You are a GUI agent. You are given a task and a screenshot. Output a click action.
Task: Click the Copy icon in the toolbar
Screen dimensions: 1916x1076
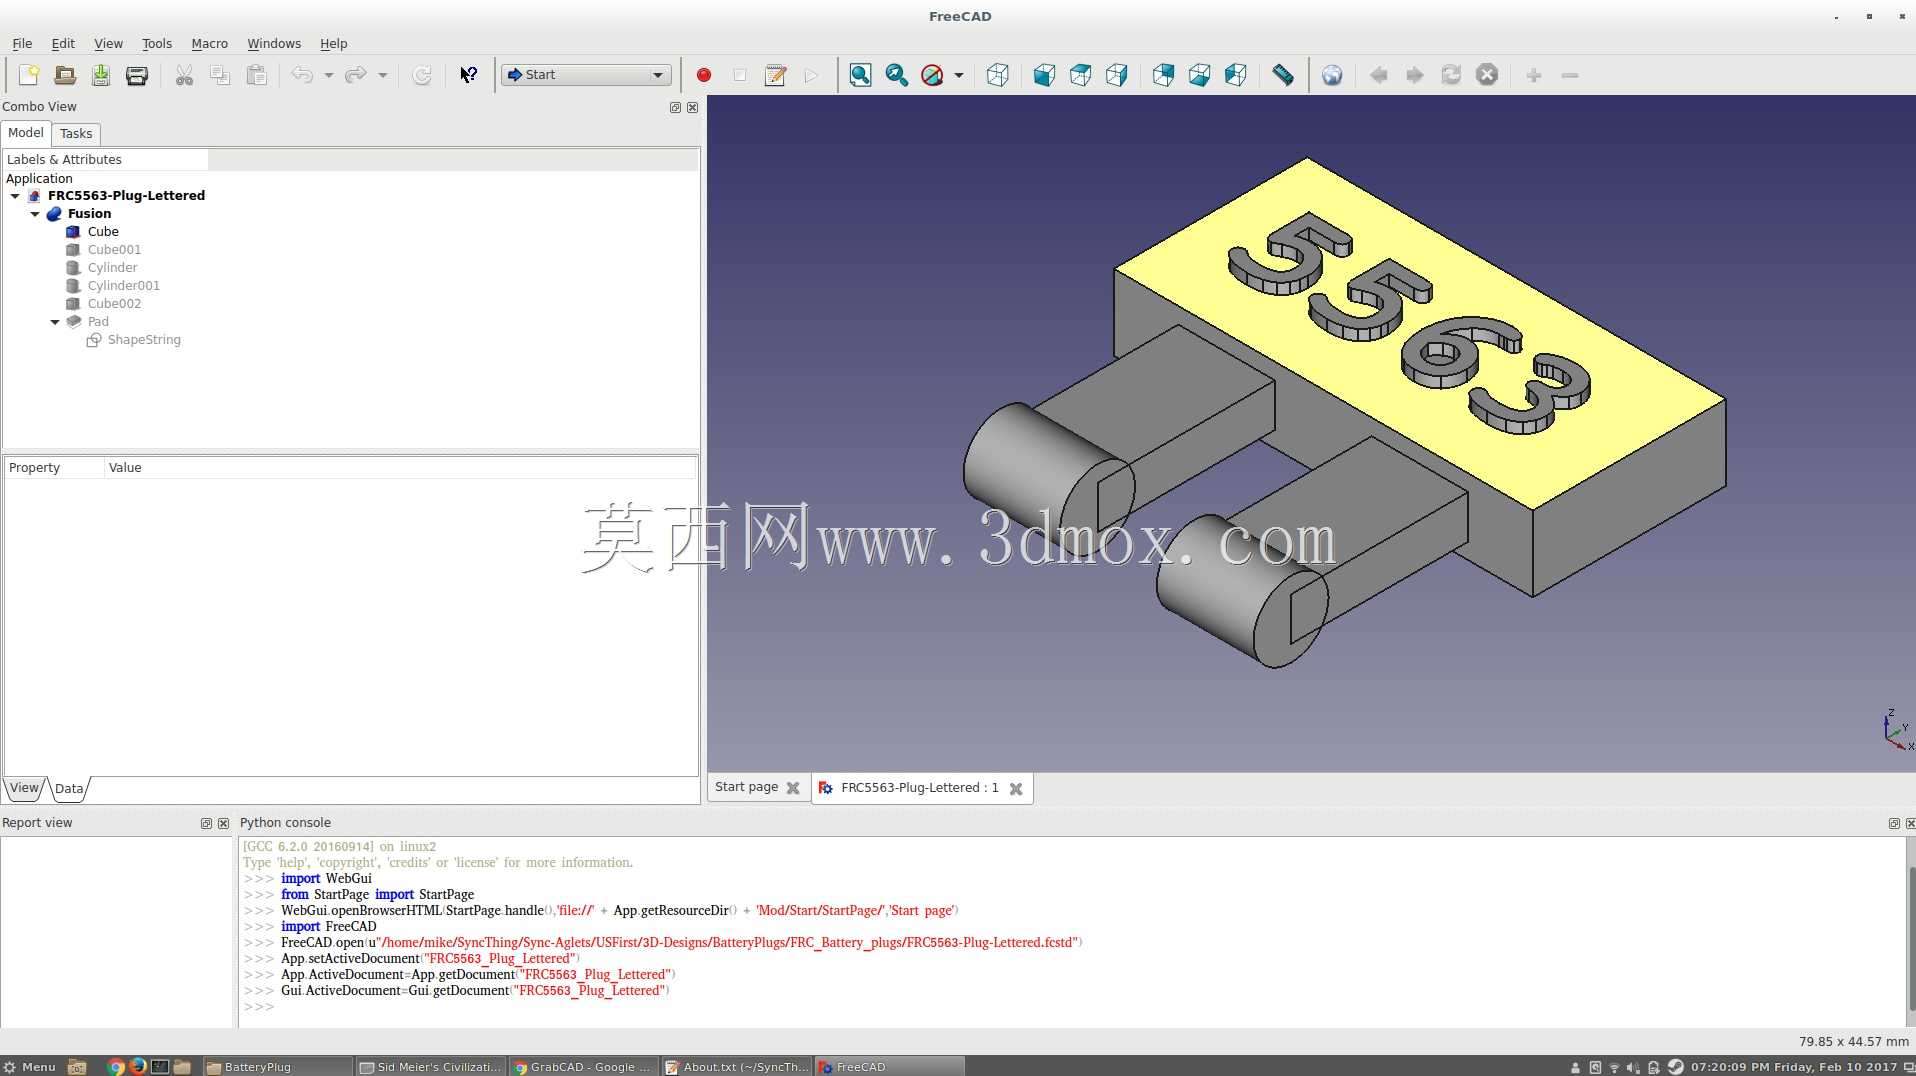click(x=220, y=75)
